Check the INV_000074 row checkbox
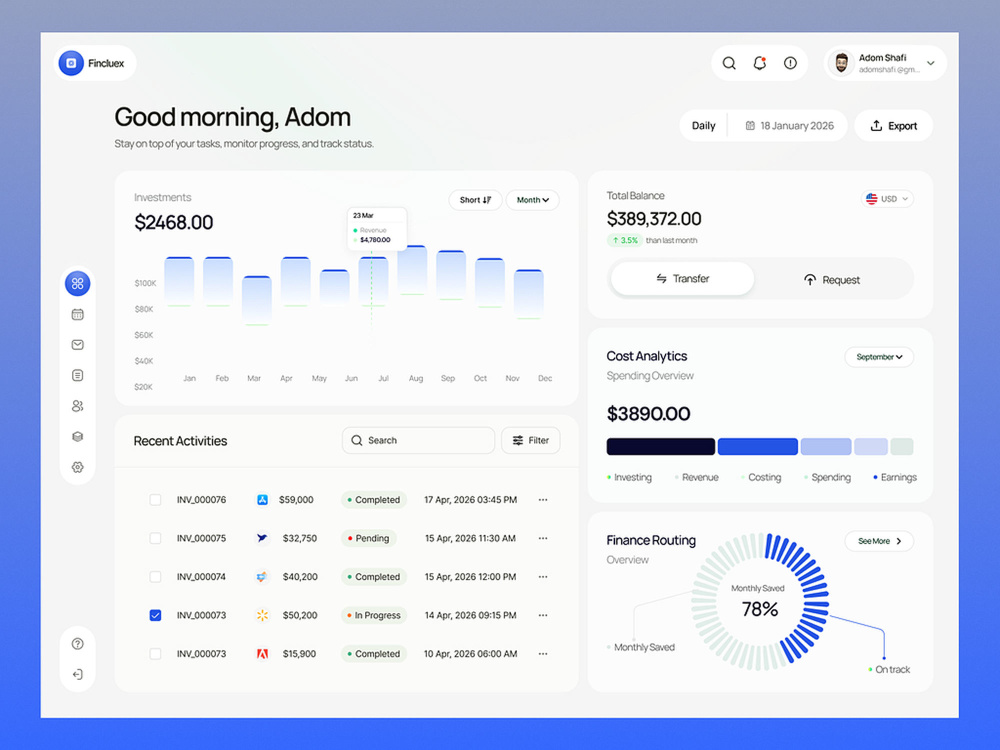1000x750 pixels. (x=155, y=577)
